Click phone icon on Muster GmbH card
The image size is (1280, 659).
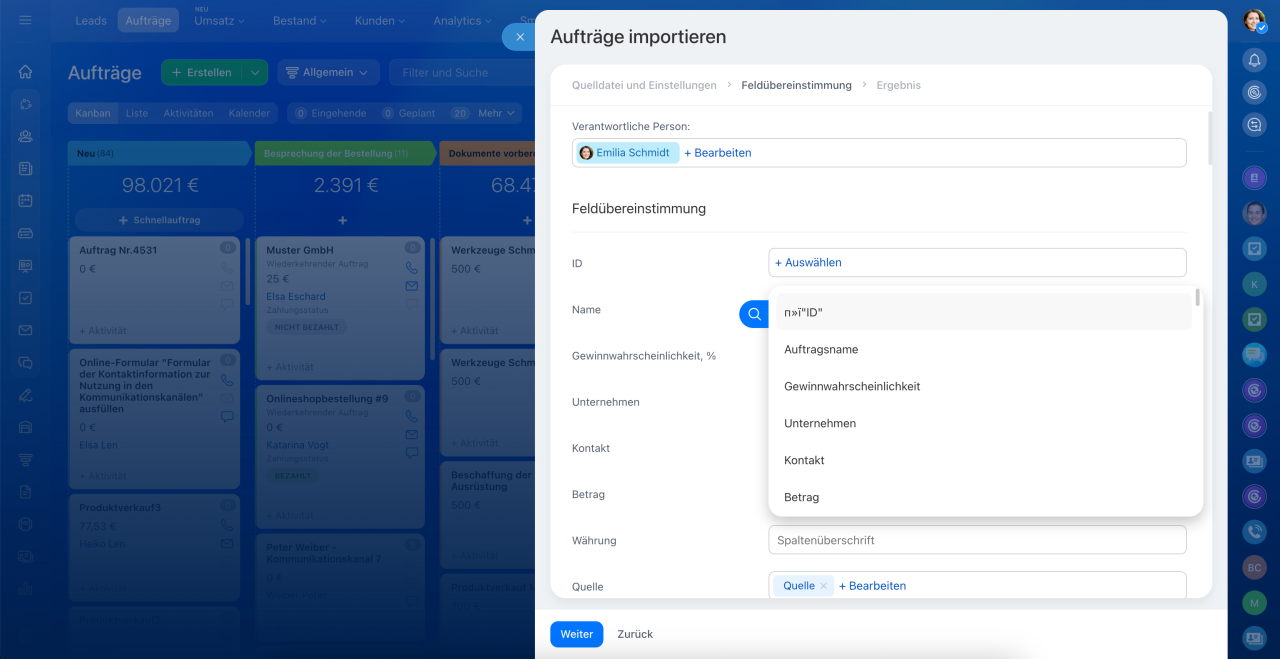coord(412,268)
